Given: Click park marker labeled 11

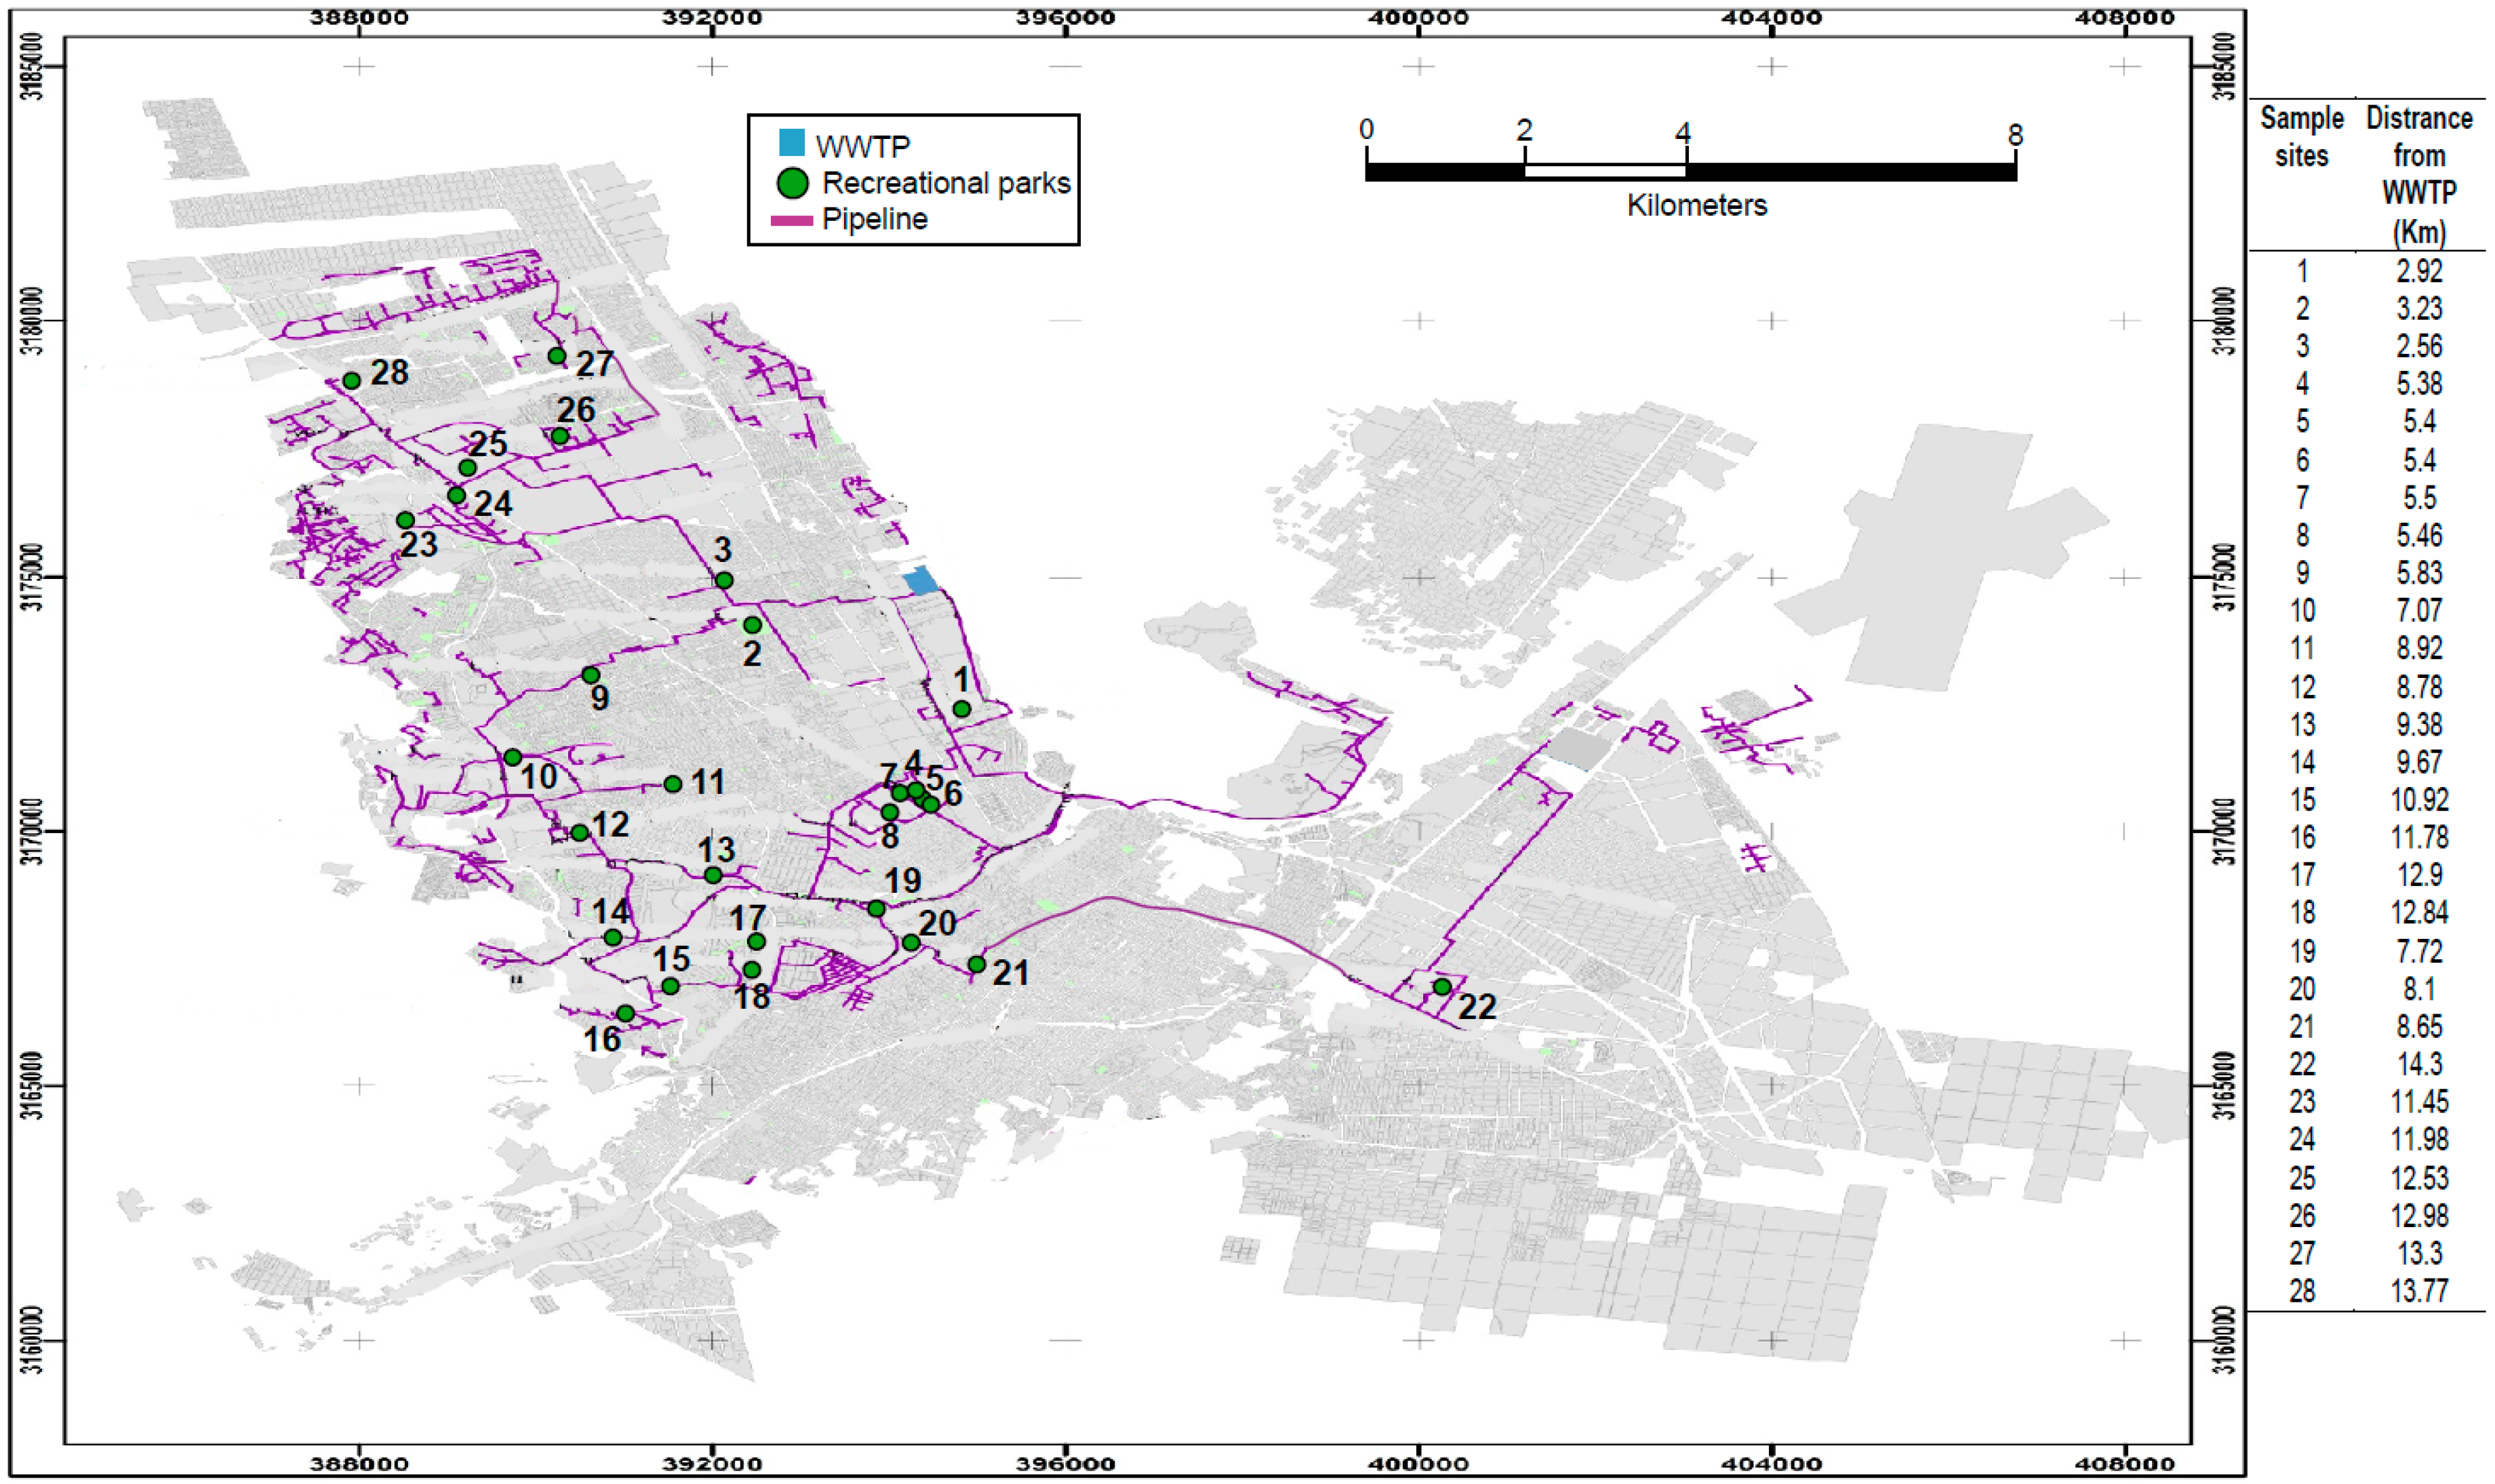Looking at the screenshot, I should pyautogui.click(x=673, y=785).
